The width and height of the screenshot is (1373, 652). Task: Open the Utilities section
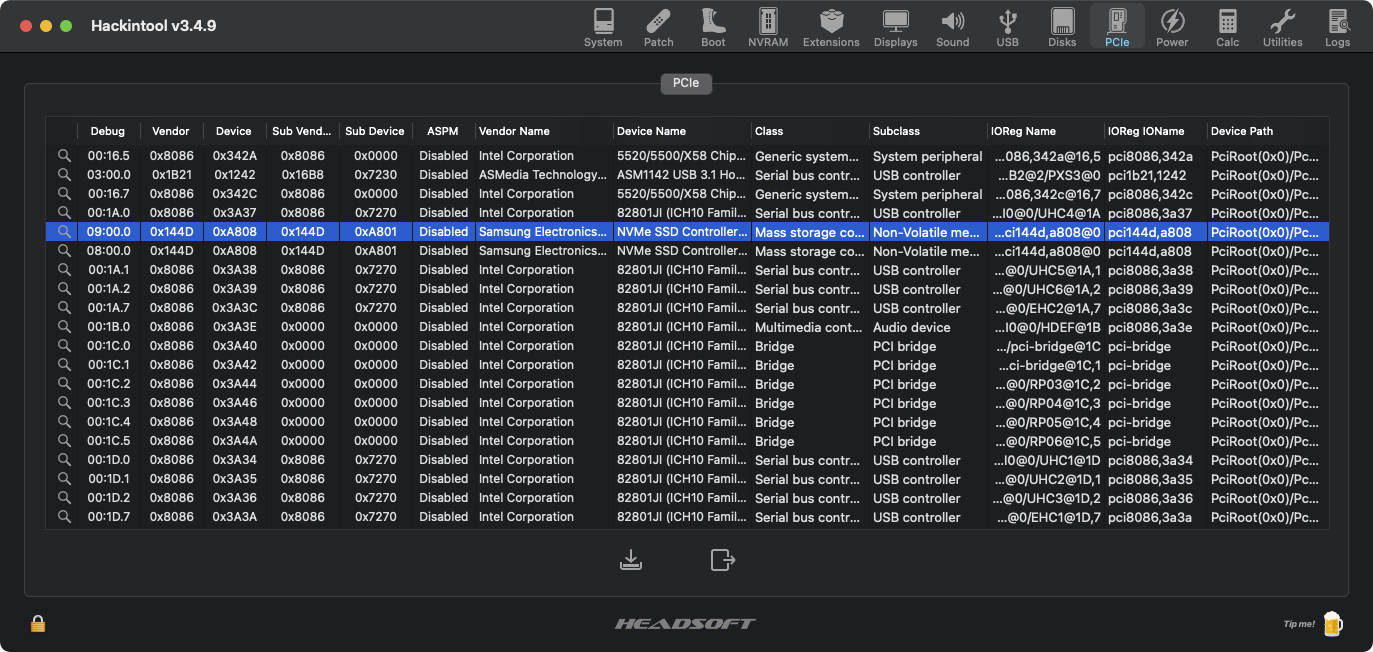1282,27
